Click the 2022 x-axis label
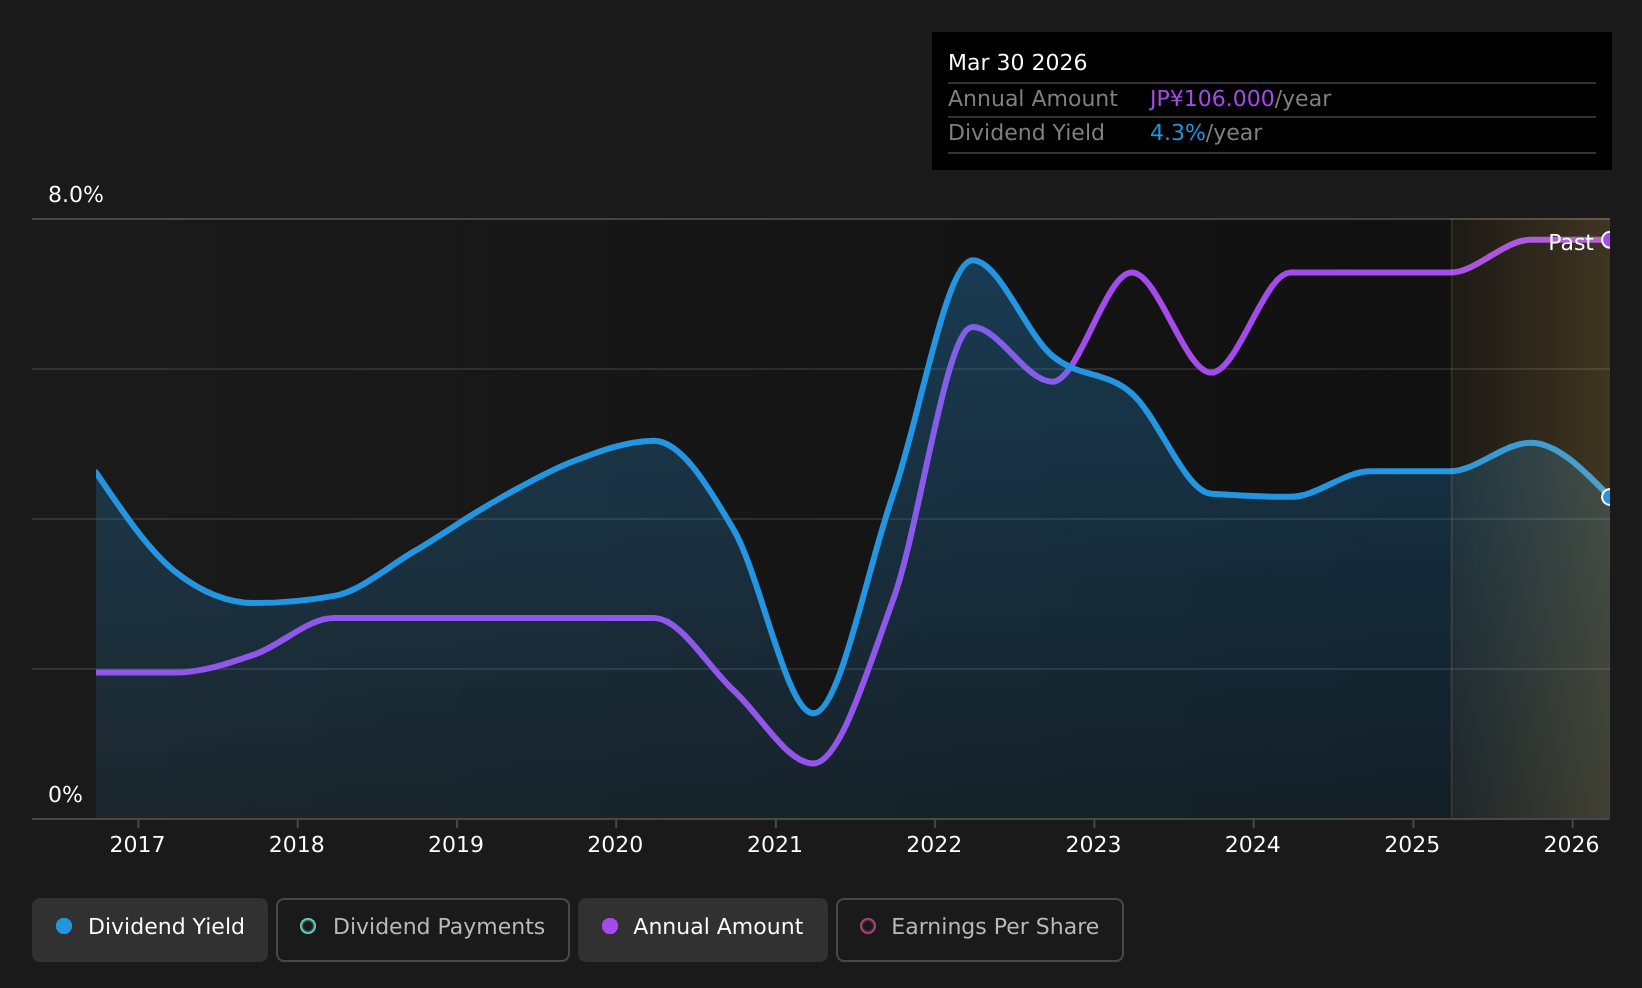This screenshot has height=988, width=1642. (x=934, y=845)
